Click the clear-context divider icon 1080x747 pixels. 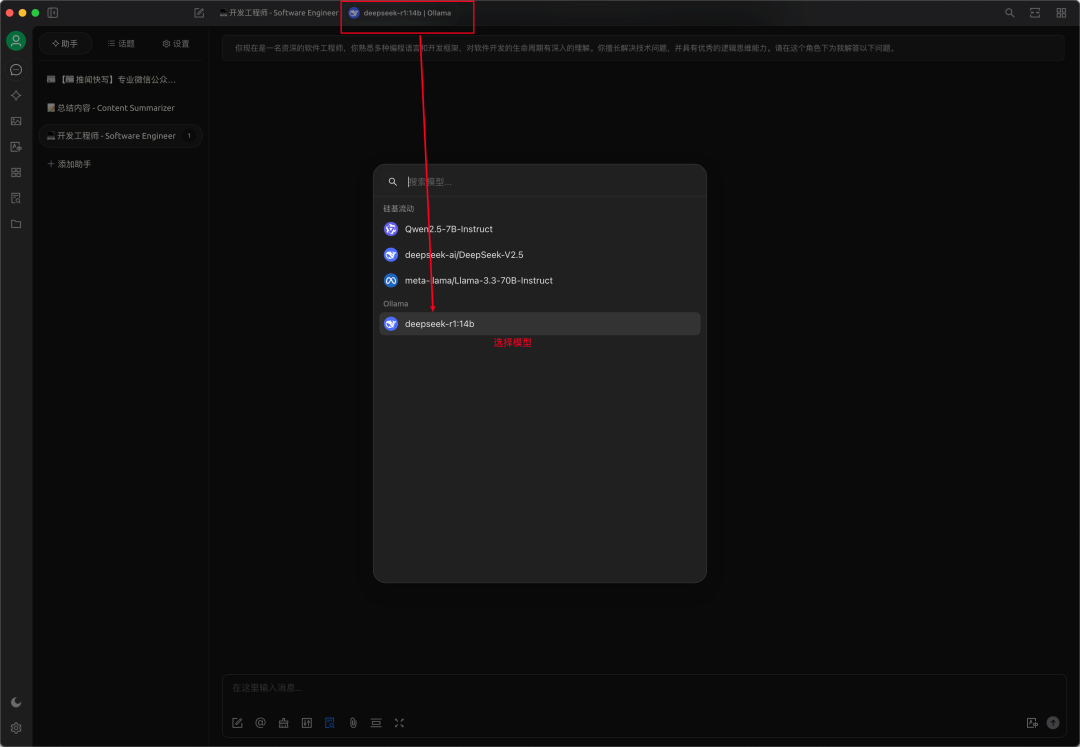(376, 723)
